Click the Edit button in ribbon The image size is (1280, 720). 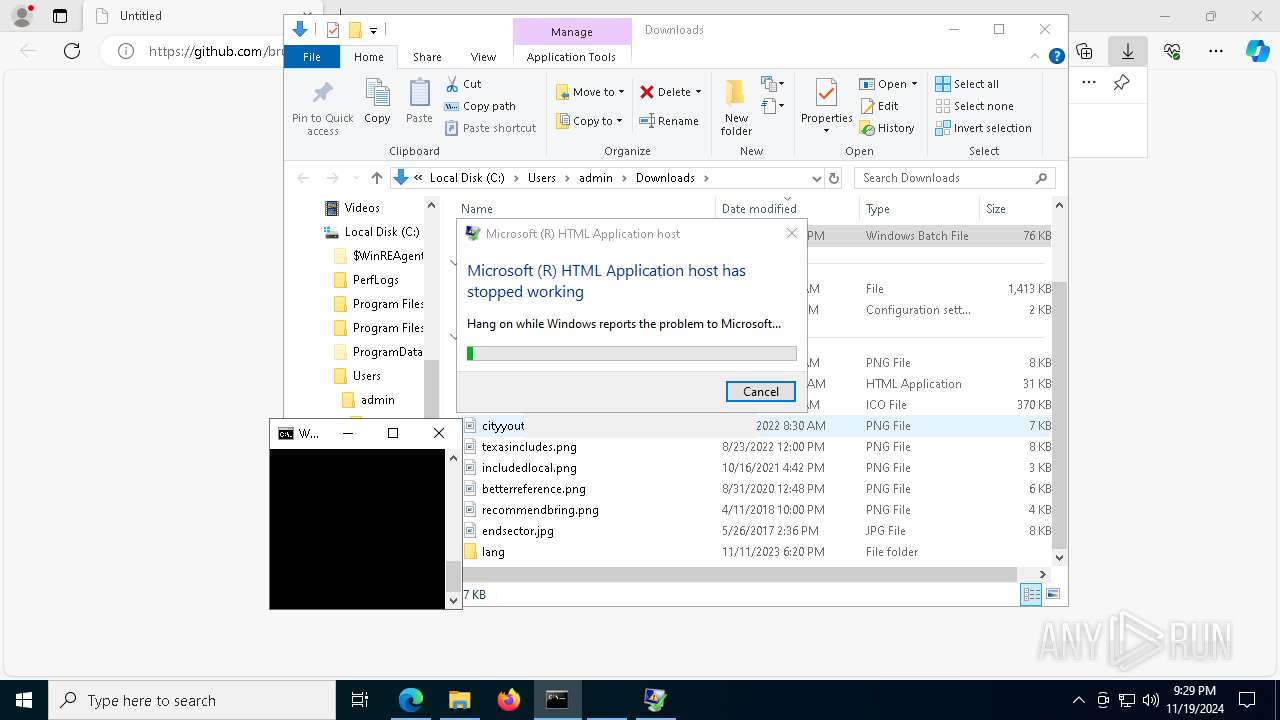pos(879,106)
